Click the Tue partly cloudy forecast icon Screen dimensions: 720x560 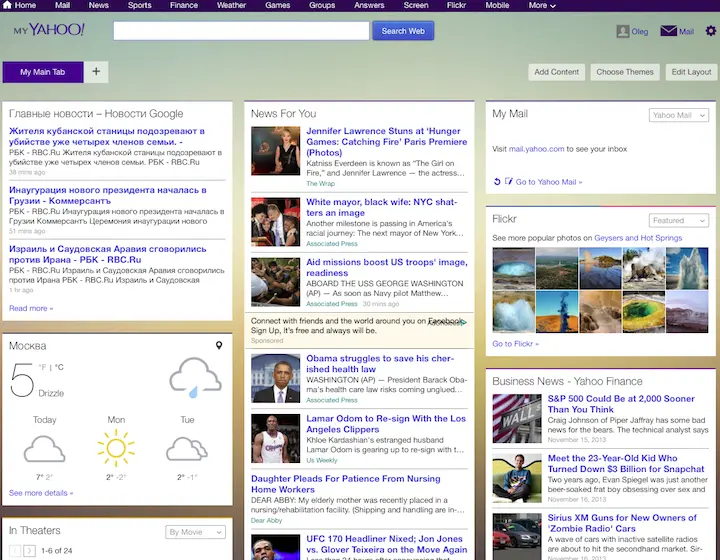point(187,449)
